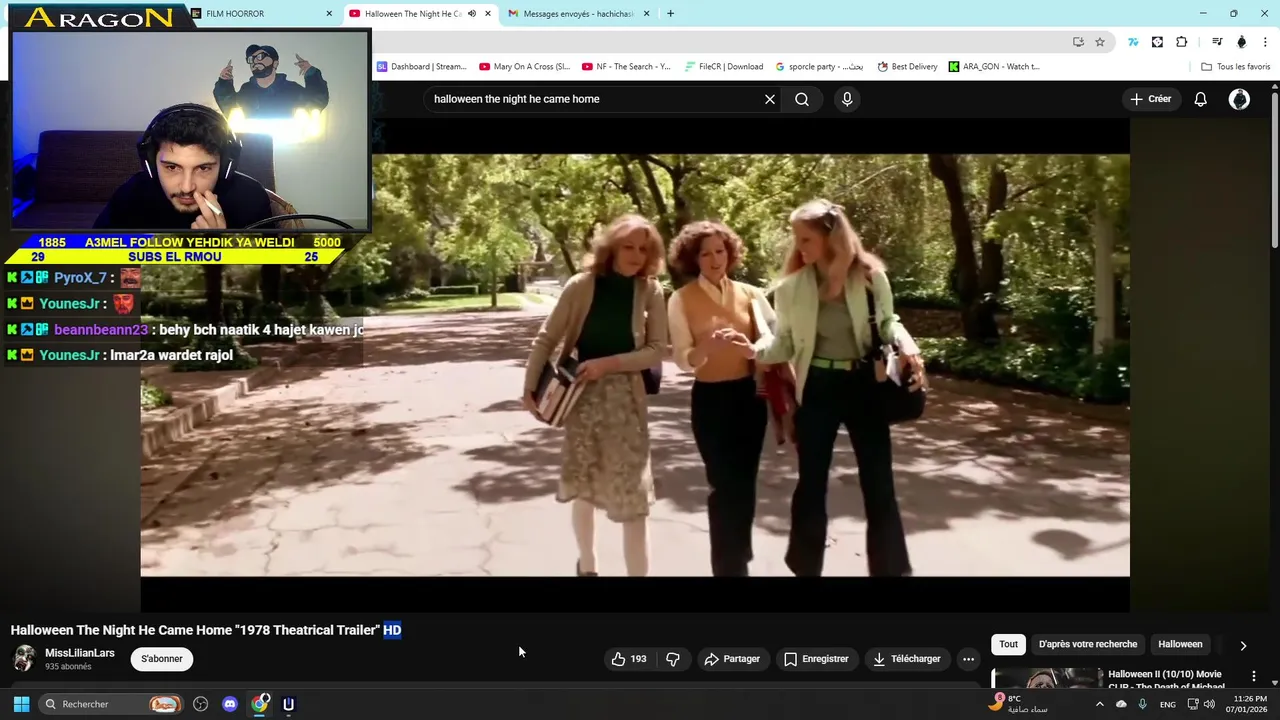Open the MissLilianLars channel name
Screen dimensions: 1280x720
pos(80,653)
